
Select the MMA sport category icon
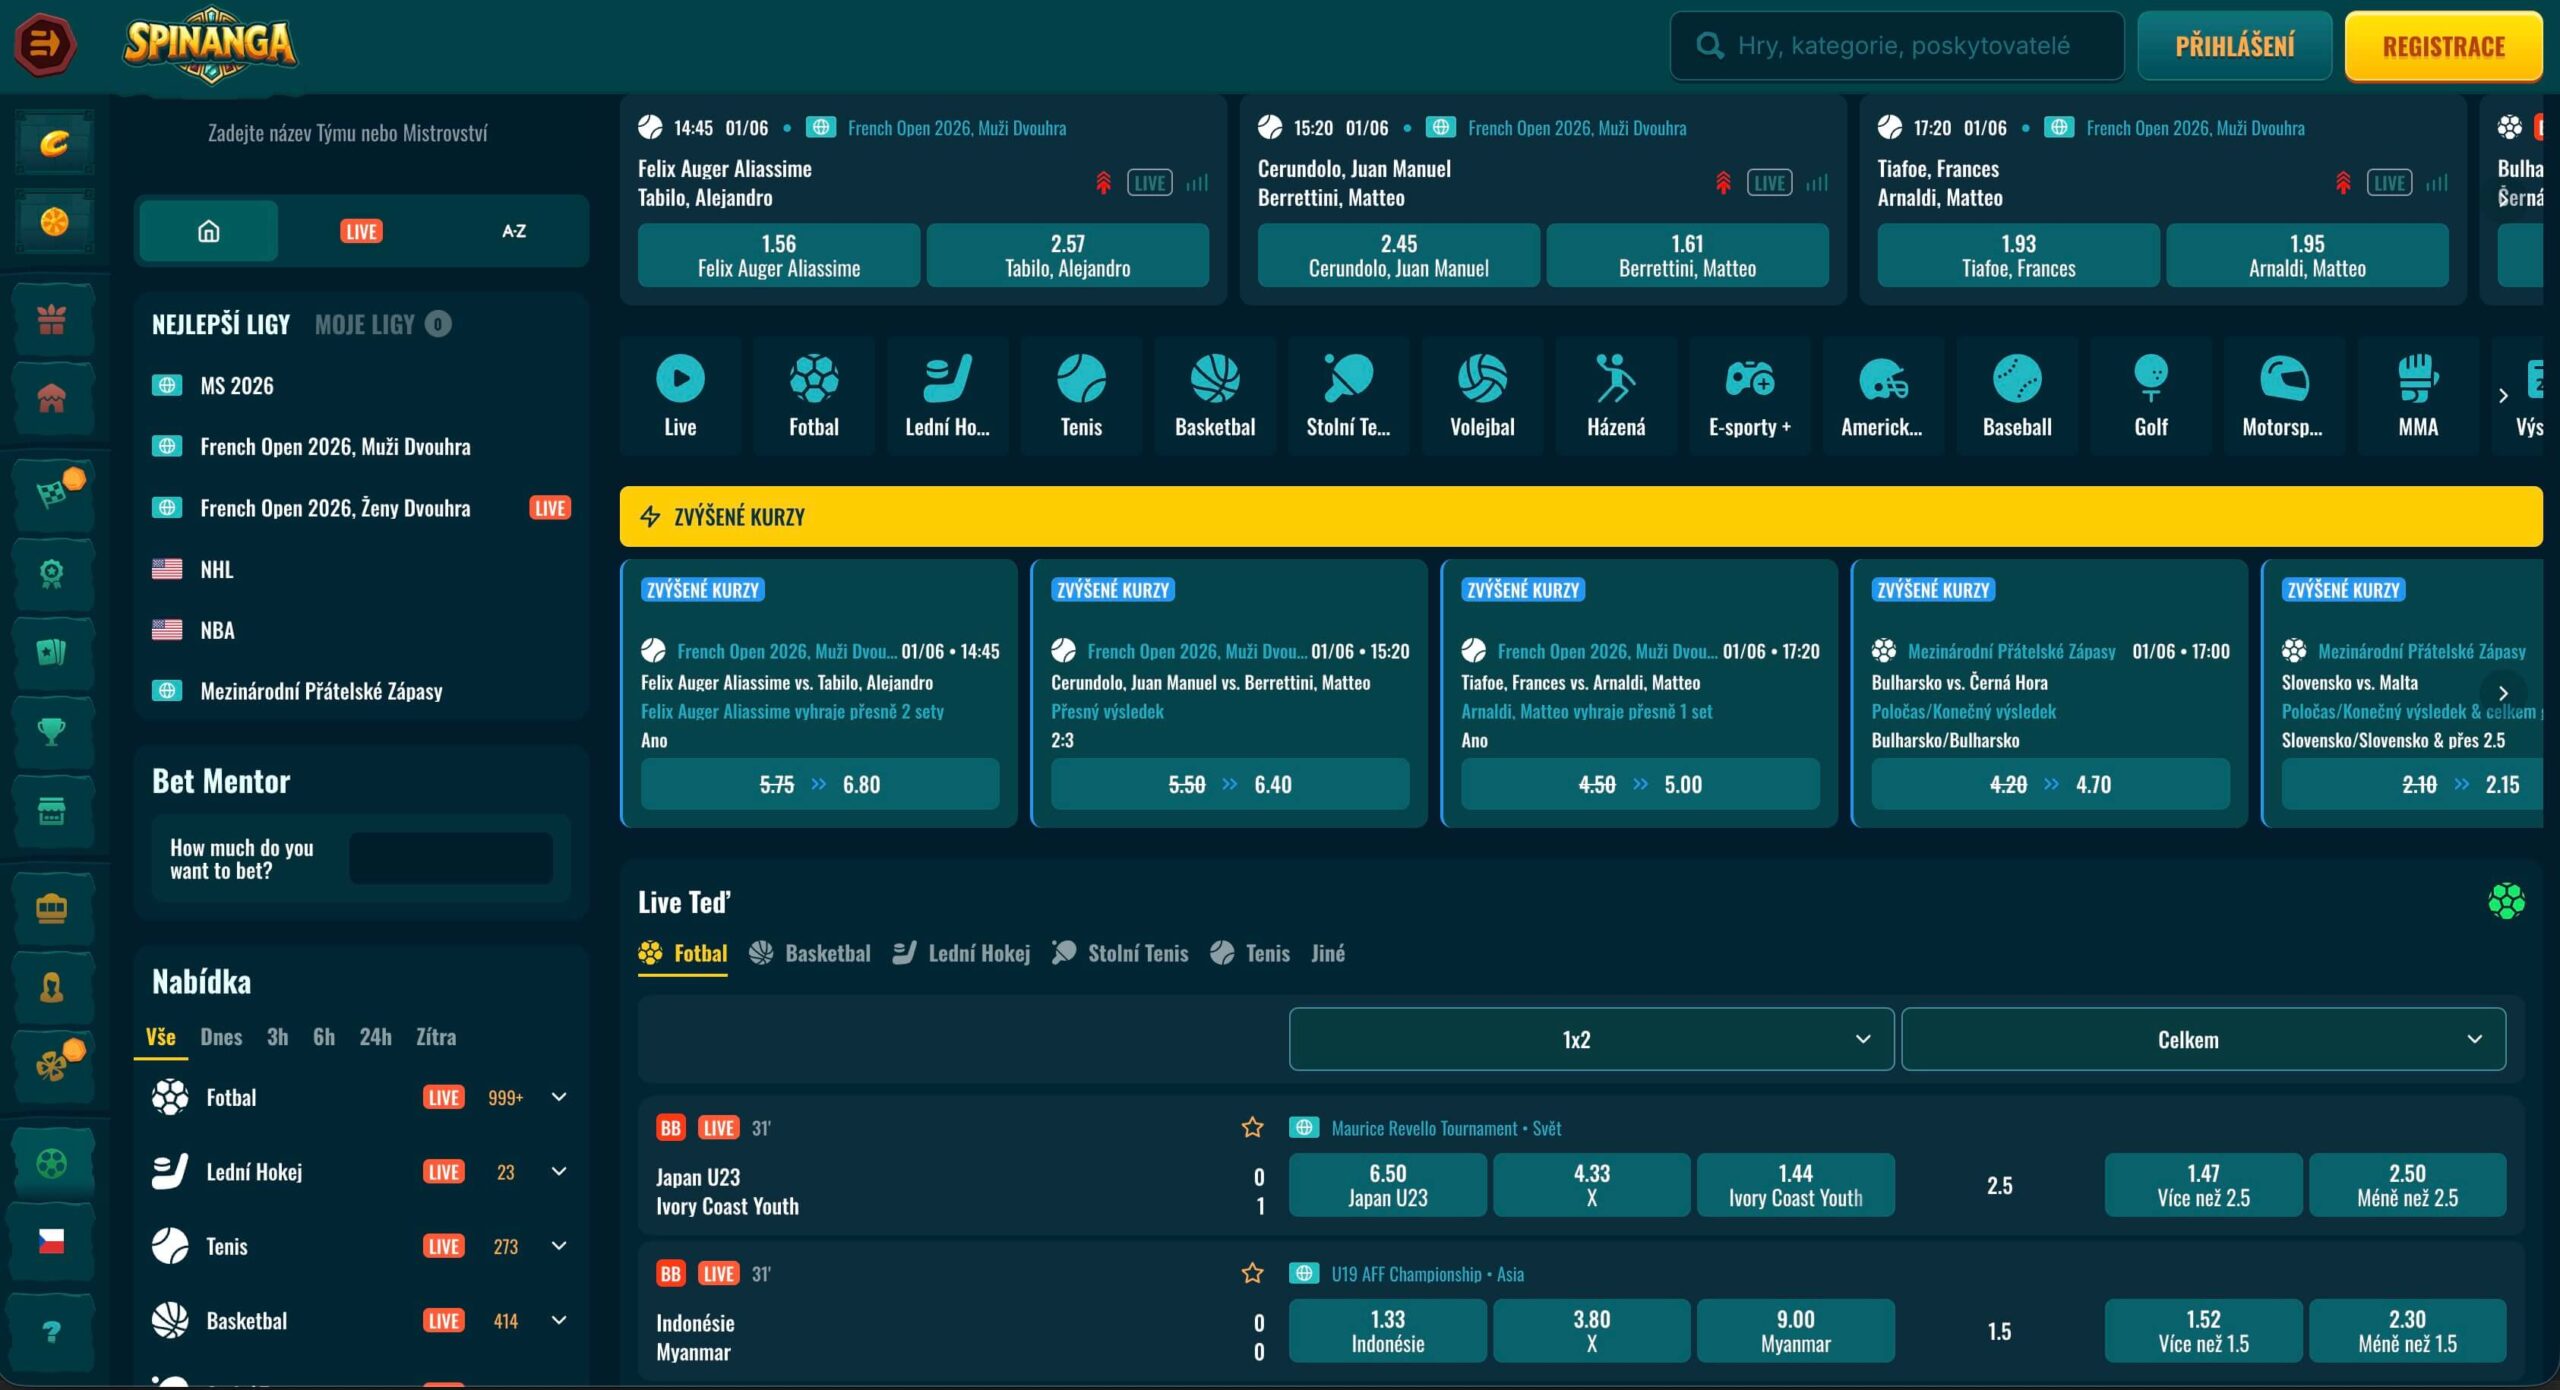point(2418,396)
